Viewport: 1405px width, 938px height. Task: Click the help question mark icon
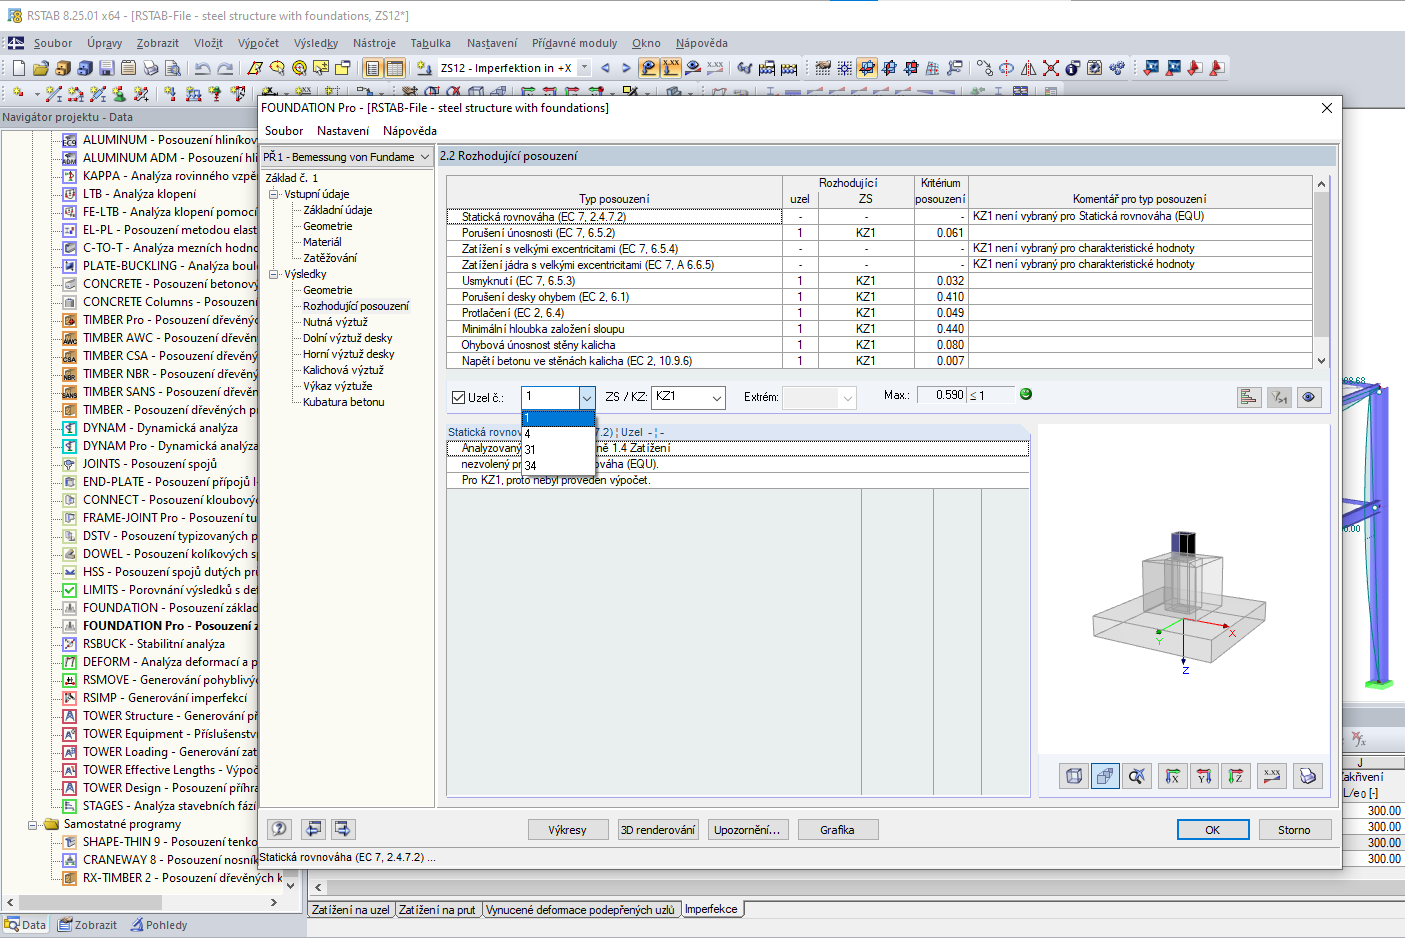point(279,829)
